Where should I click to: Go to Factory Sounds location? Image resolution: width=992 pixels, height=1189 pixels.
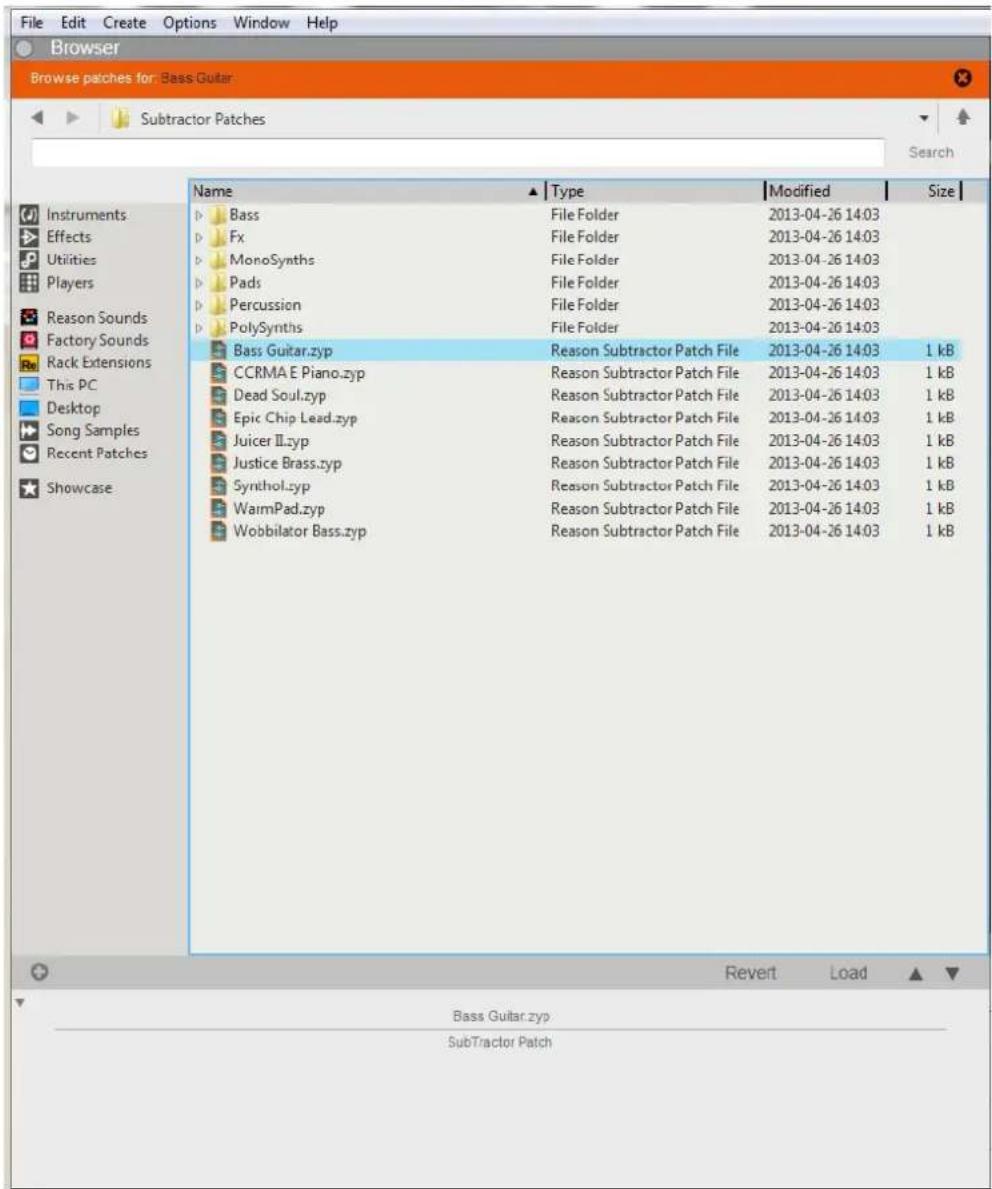(84, 340)
